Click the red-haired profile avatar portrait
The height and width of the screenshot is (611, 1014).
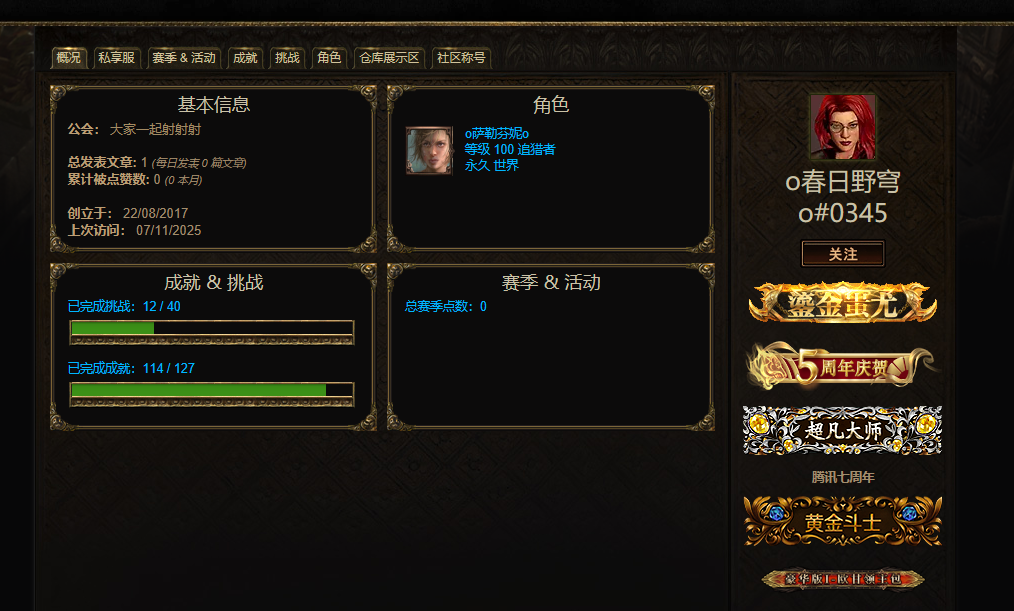pos(843,126)
